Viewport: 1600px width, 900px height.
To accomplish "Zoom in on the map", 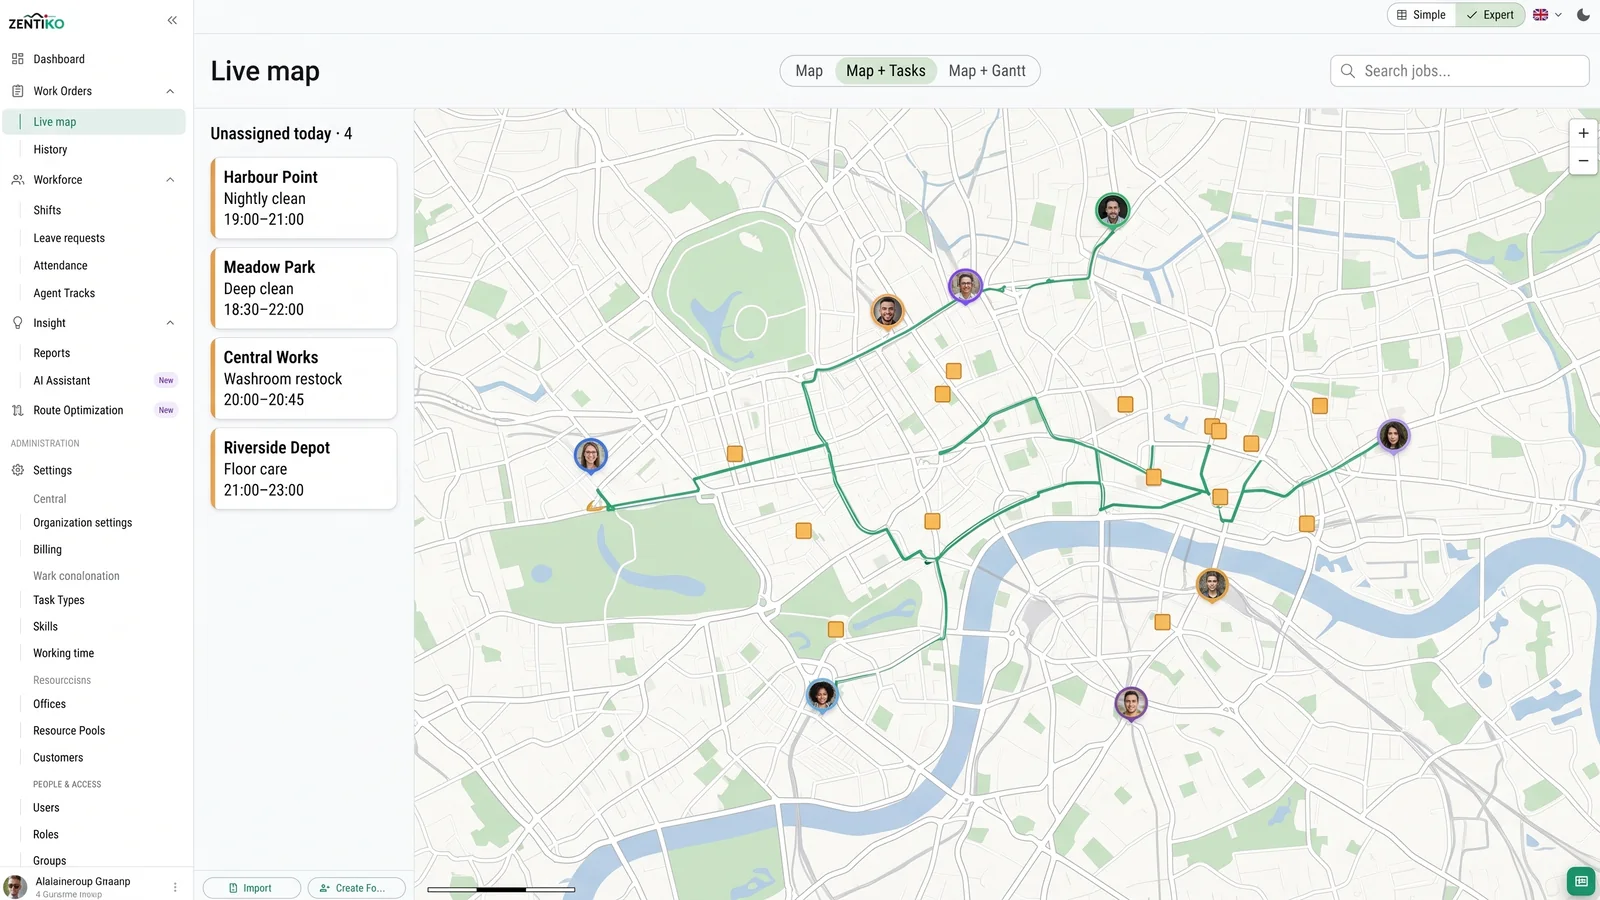I will (x=1583, y=133).
